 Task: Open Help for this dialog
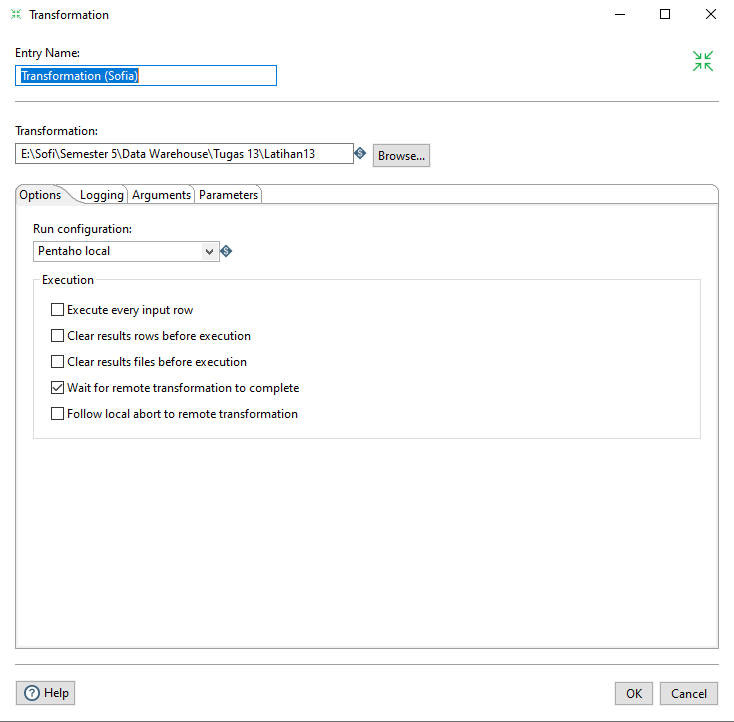pyautogui.click(x=45, y=693)
